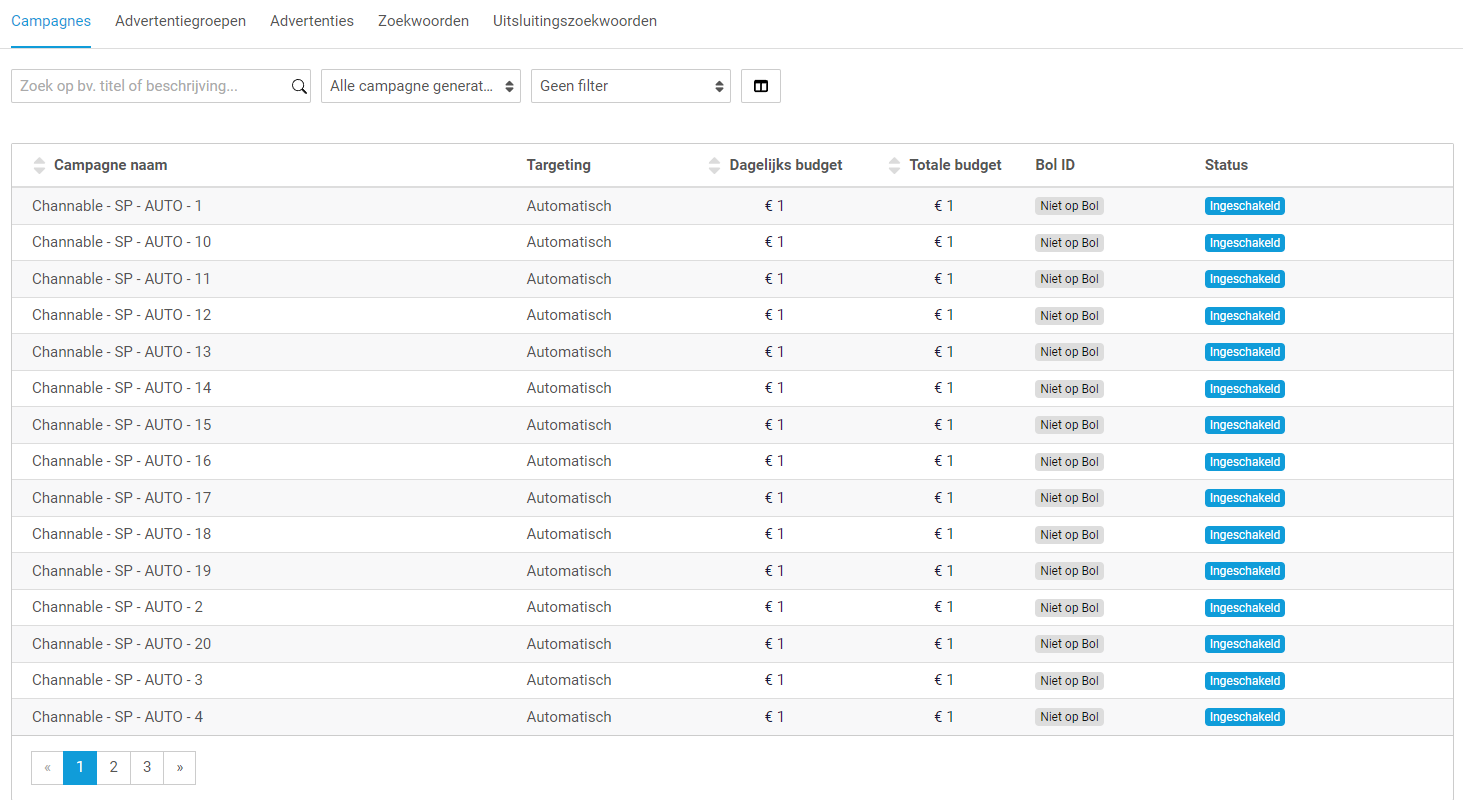Select campaign Channable - SP - AUTO - 16
The width and height of the screenshot is (1463, 800).
point(121,461)
